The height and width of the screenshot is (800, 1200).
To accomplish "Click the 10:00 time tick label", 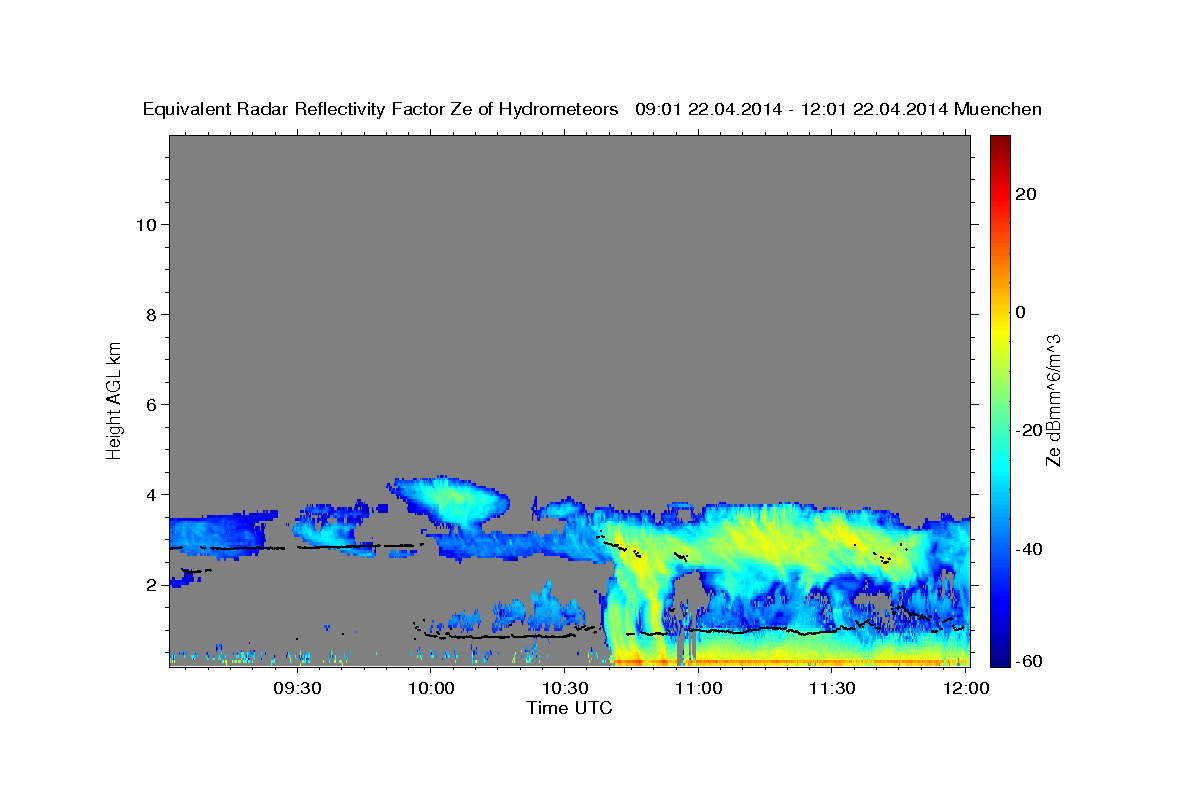I will 431,688.
